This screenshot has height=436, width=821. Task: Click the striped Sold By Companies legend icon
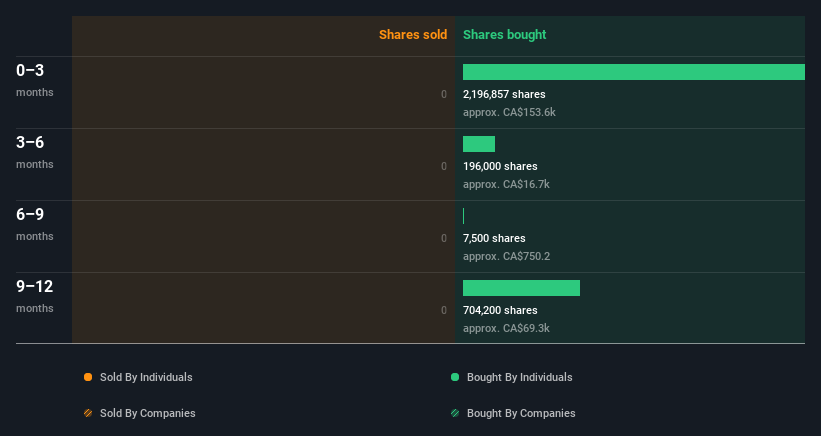[88, 413]
